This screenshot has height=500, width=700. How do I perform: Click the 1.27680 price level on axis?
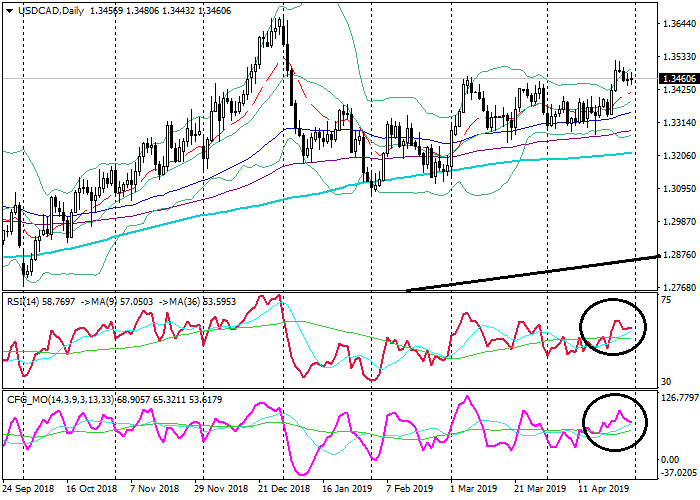tap(679, 287)
